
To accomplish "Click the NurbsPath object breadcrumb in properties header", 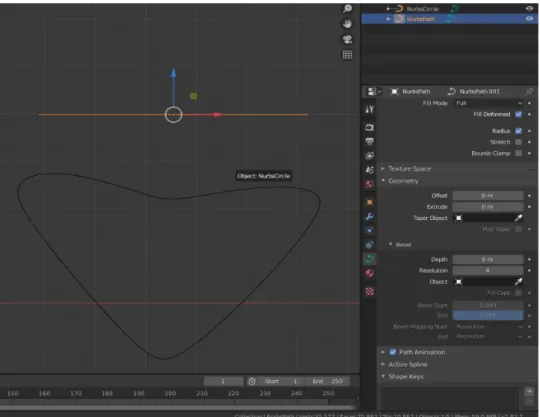I will (416, 92).
